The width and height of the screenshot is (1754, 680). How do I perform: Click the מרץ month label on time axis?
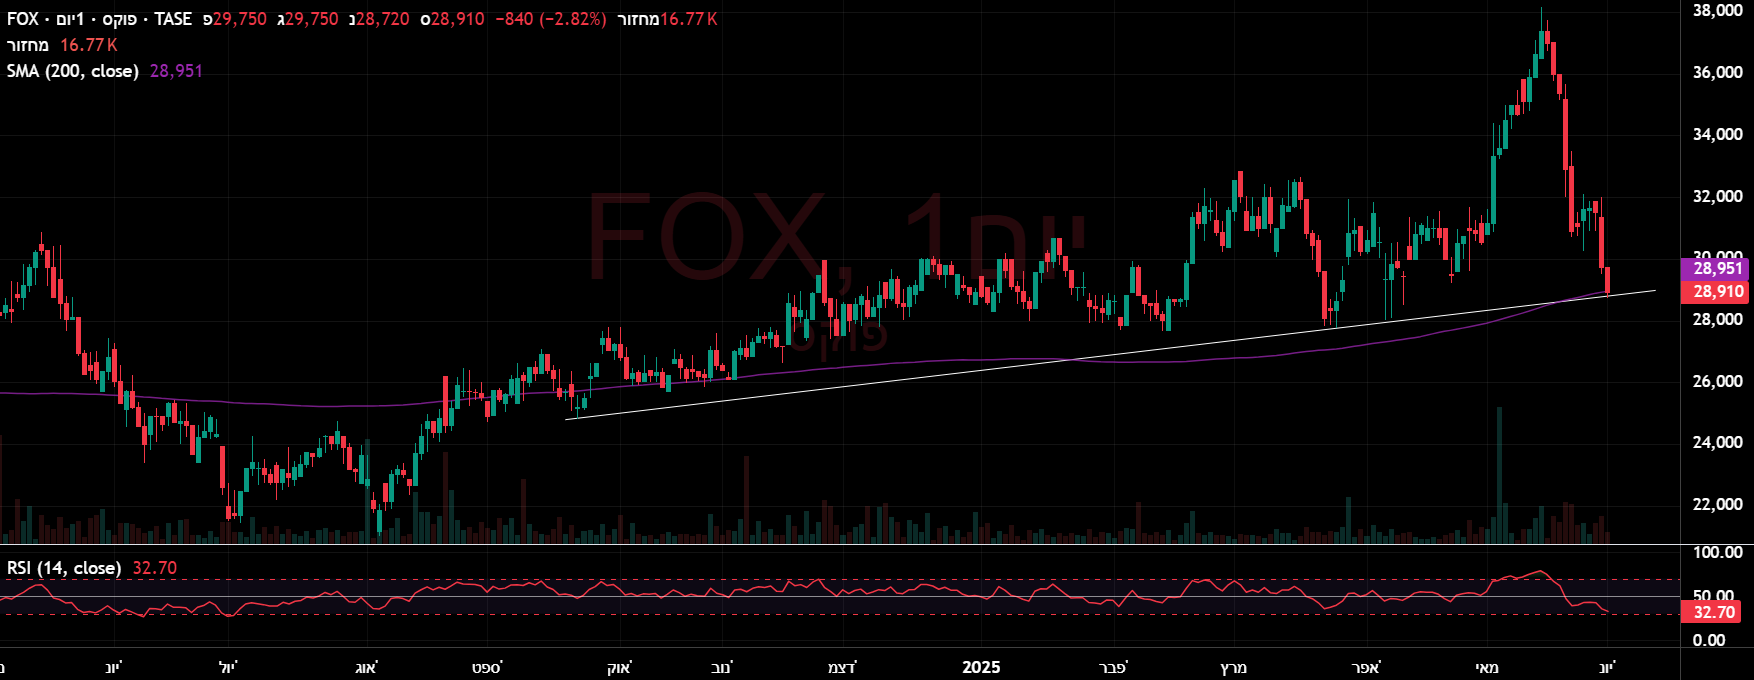tap(1234, 668)
